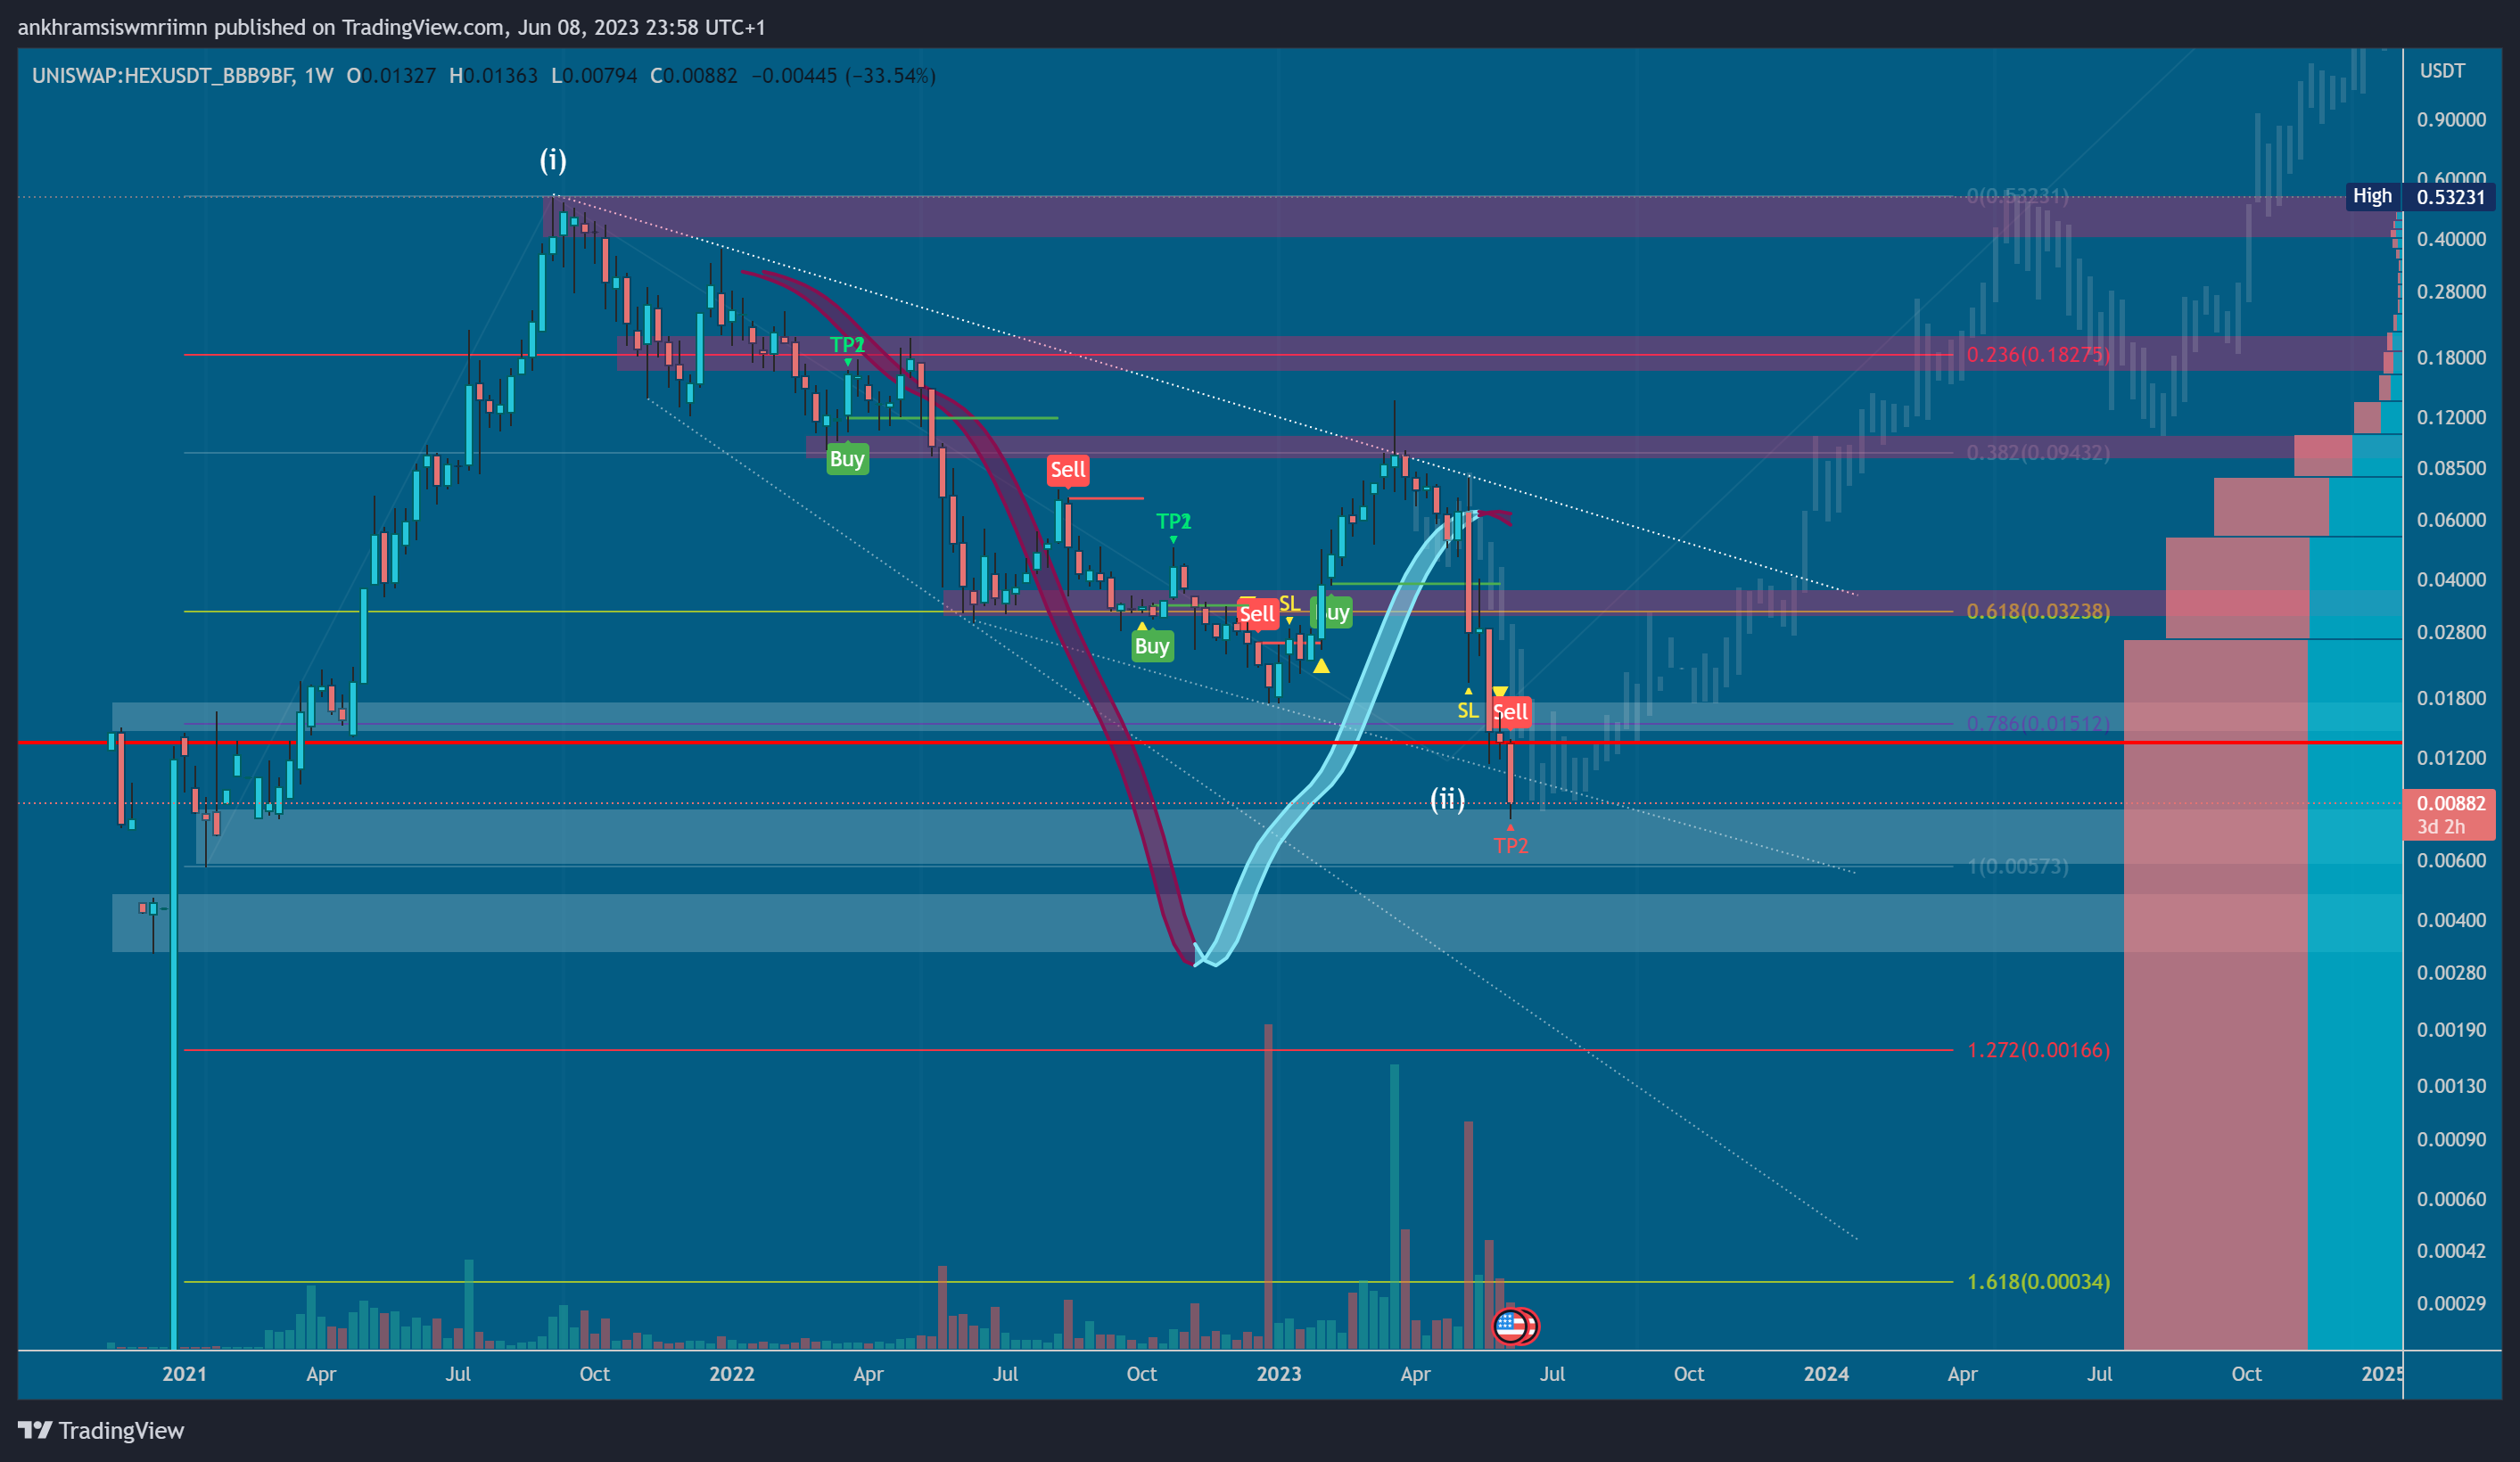Select the Fib 0.786(0.01512) label
The height and width of the screenshot is (1462, 2520).
[x=2038, y=723]
